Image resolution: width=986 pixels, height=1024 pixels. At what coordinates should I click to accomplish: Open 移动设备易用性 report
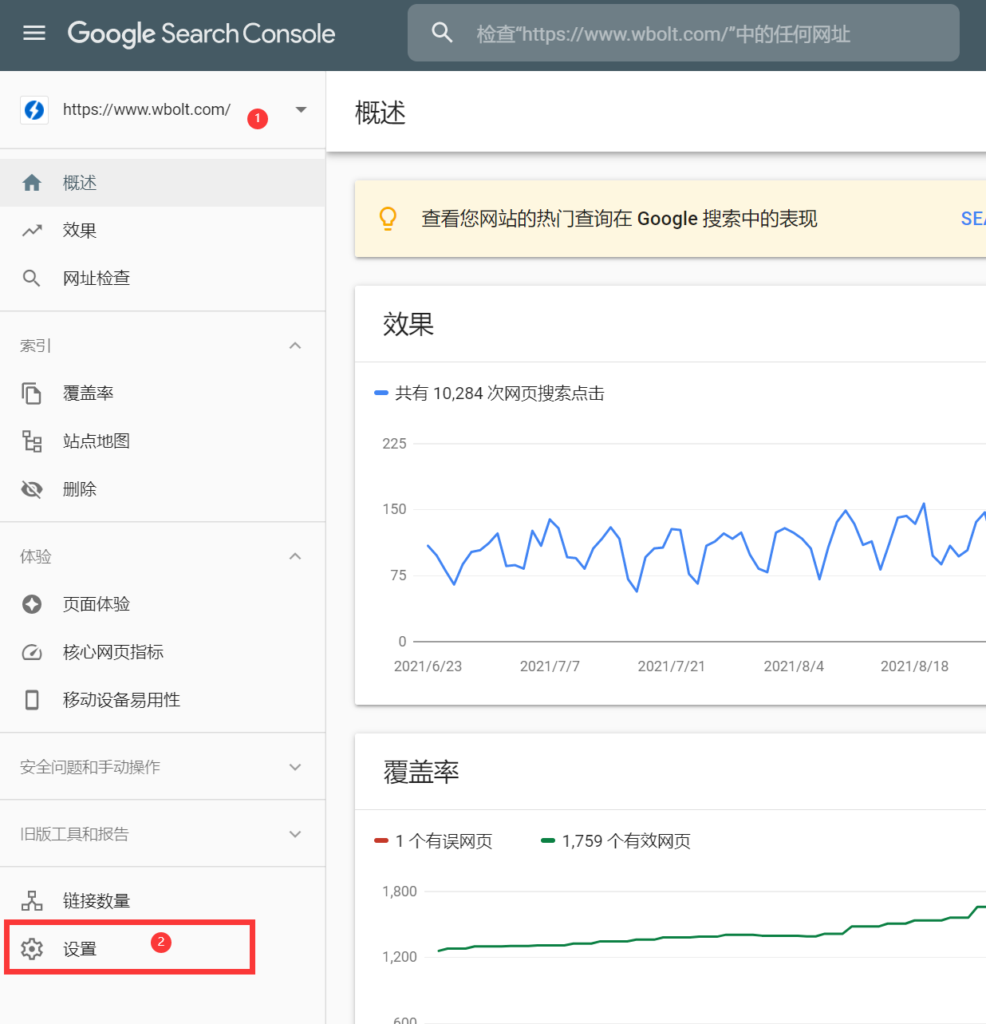click(x=121, y=700)
